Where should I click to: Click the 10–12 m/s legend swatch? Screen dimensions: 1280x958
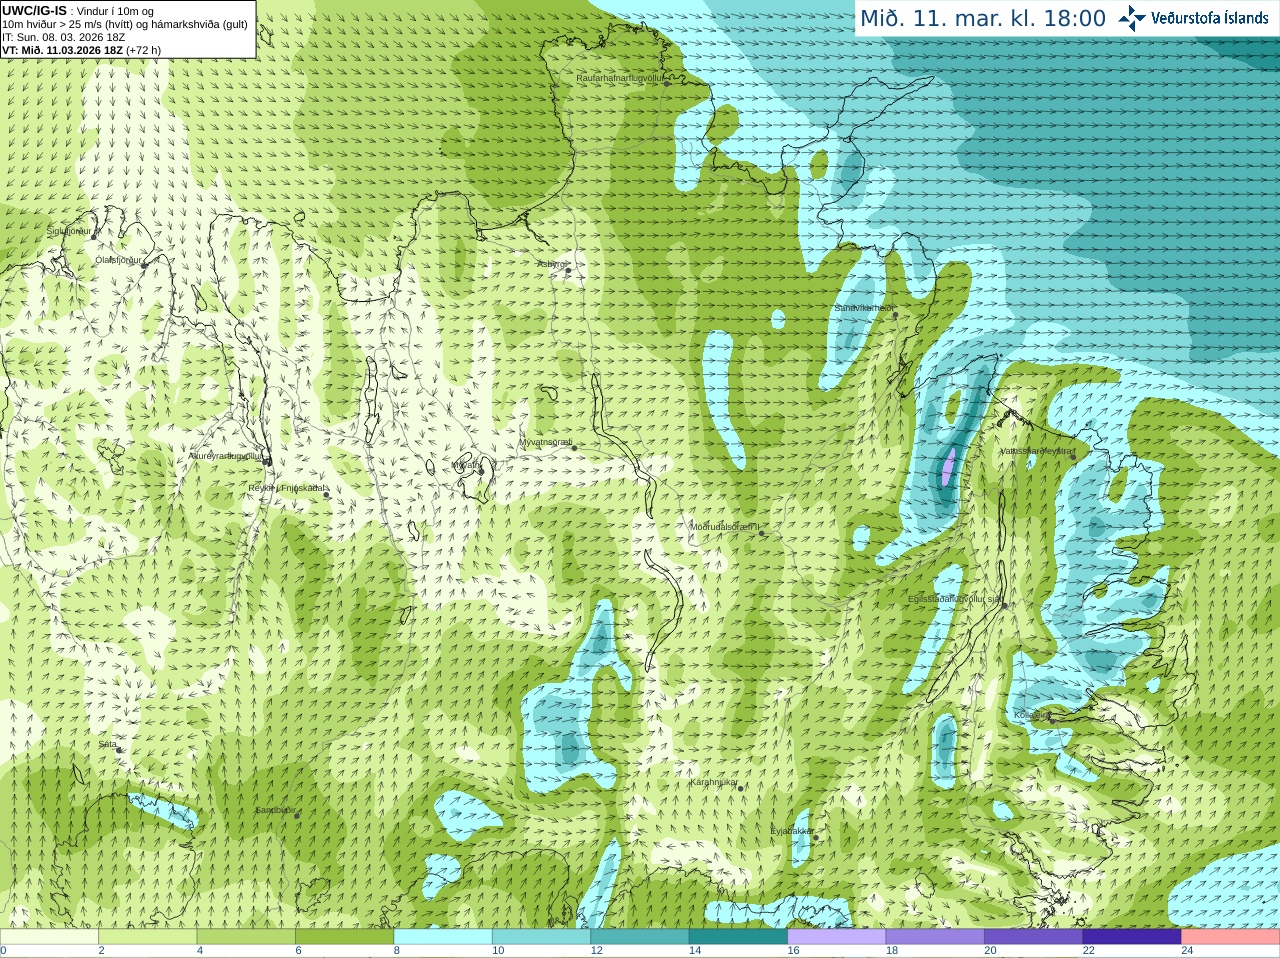click(x=541, y=937)
